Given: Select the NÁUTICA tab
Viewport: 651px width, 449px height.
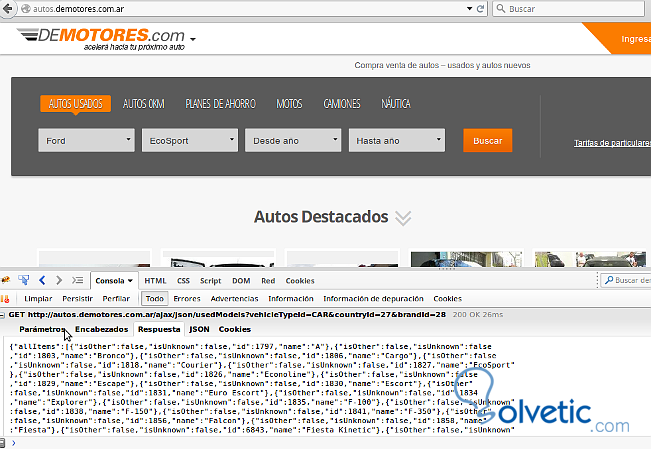Looking at the screenshot, I should tap(396, 103).
